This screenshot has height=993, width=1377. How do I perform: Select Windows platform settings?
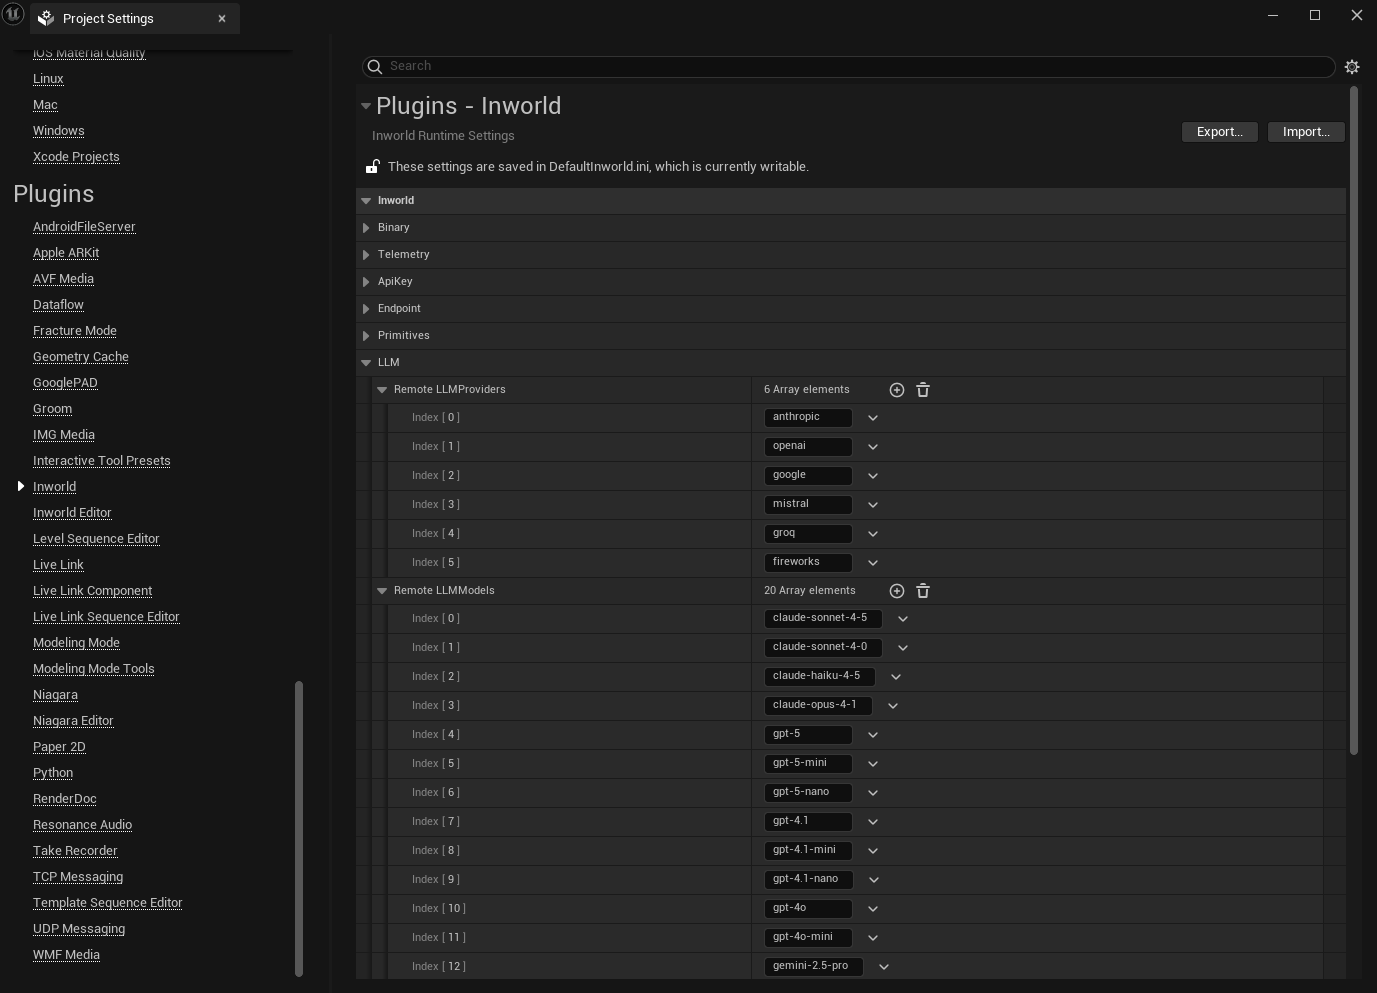pyautogui.click(x=58, y=131)
